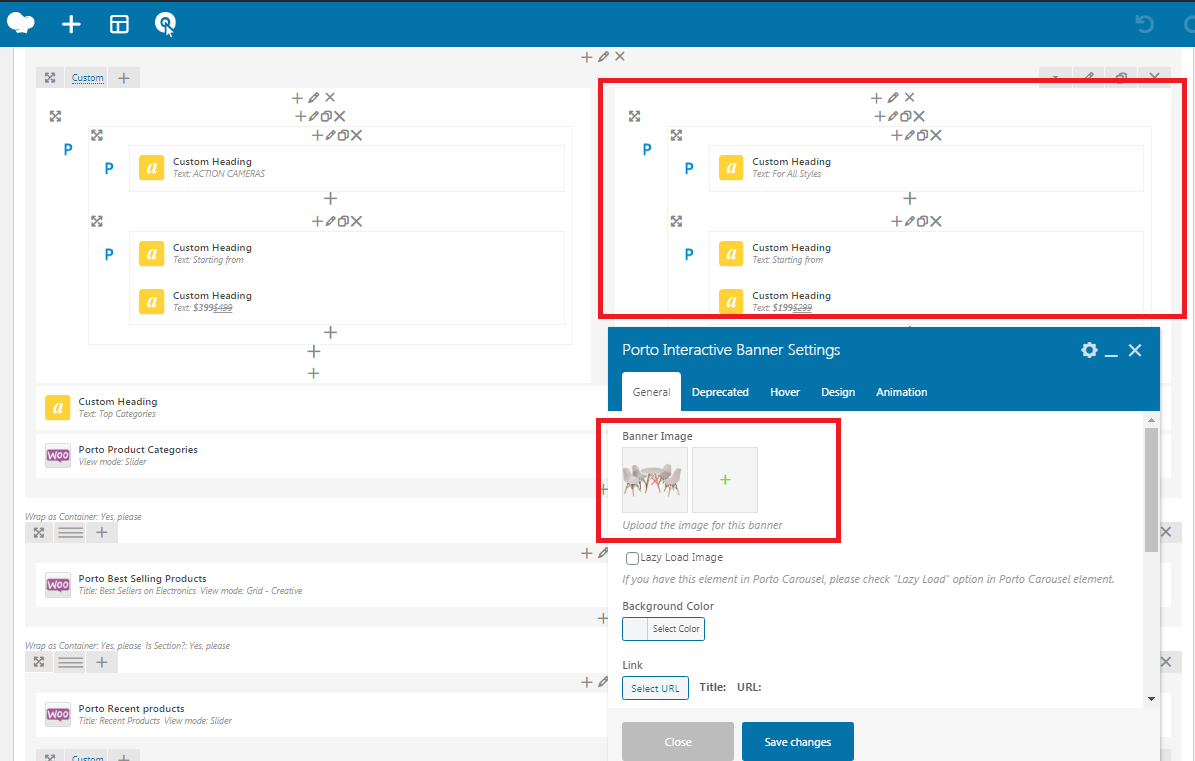Switch to the Hover tab
1195x761 pixels.
(785, 392)
